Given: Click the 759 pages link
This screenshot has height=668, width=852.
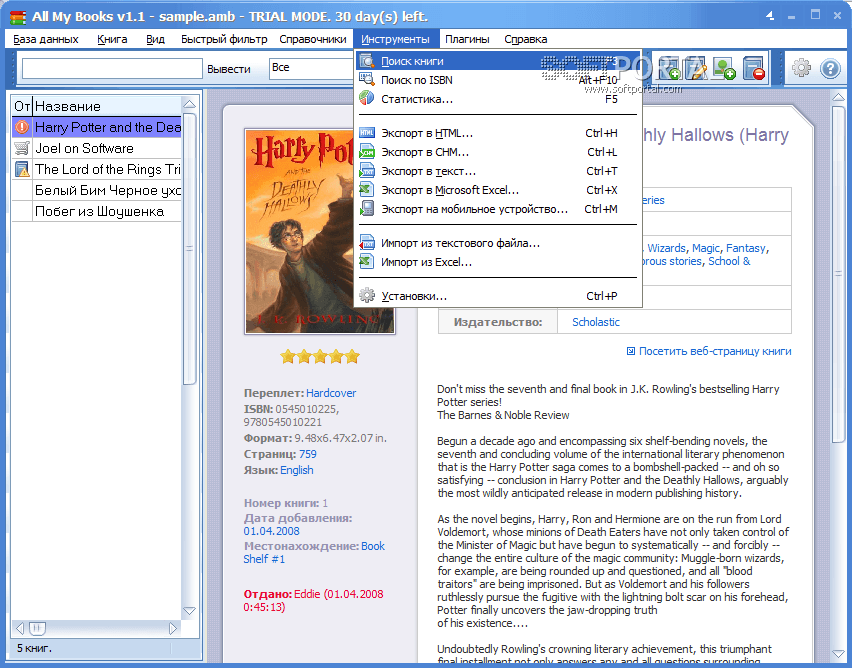Looking at the screenshot, I should [308, 454].
